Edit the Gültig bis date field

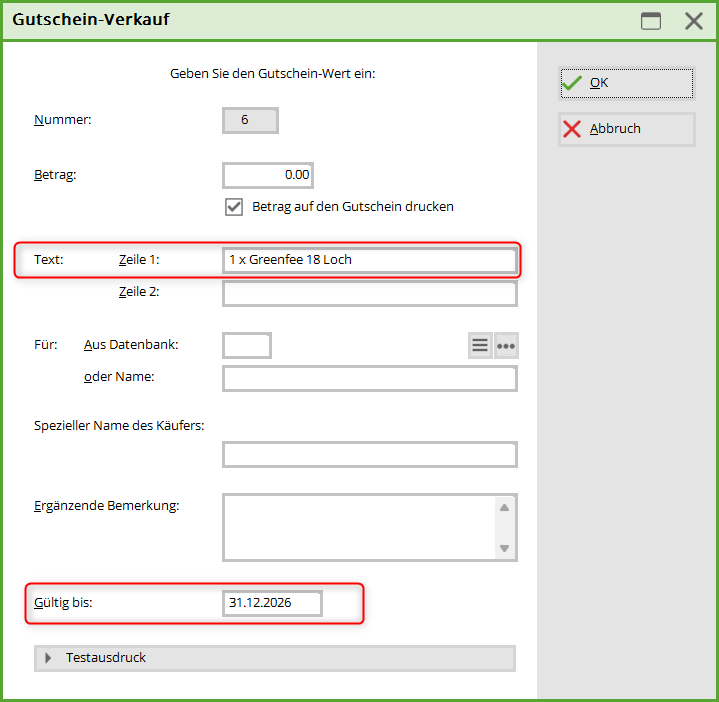(272, 603)
